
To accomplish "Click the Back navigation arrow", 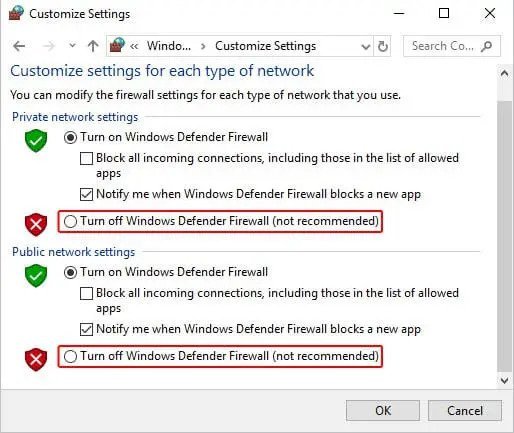I will tap(19, 46).
